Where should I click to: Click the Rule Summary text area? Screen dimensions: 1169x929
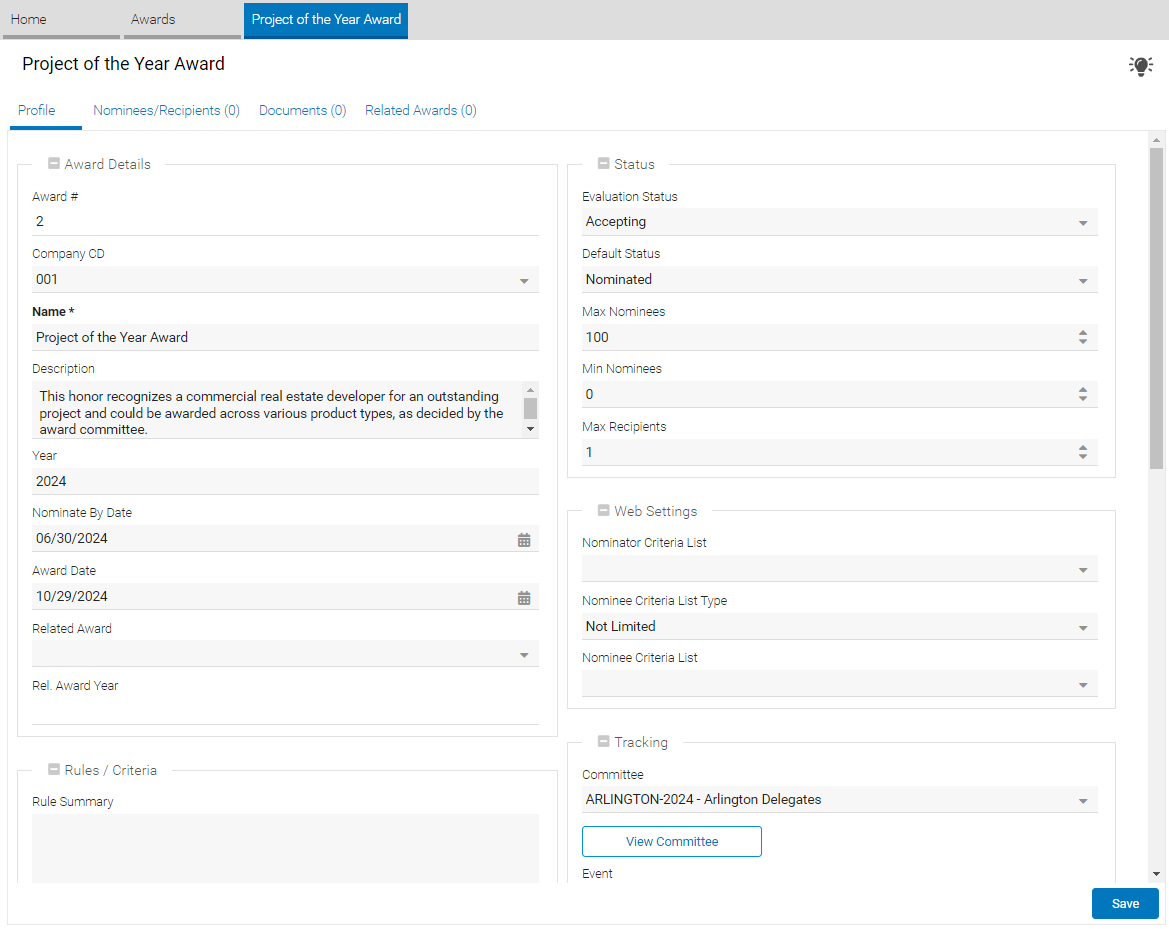[x=285, y=848]
